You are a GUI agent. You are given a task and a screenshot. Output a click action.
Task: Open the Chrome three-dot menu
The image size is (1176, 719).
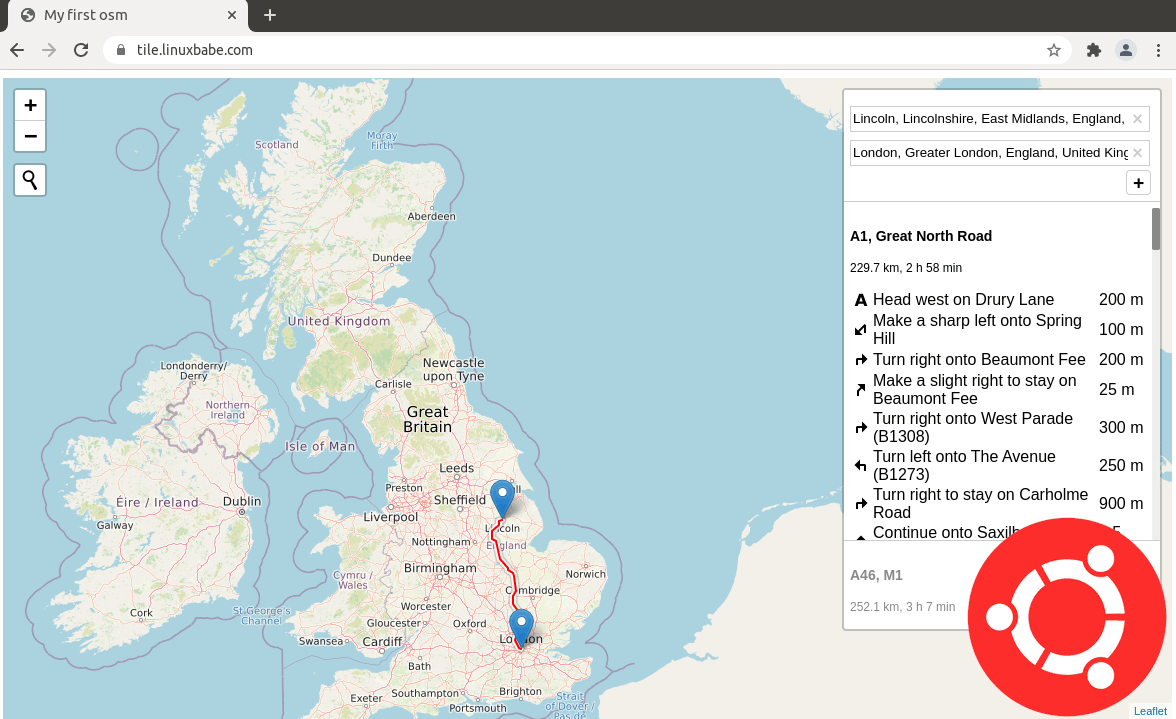click(x=1159, y=50)
